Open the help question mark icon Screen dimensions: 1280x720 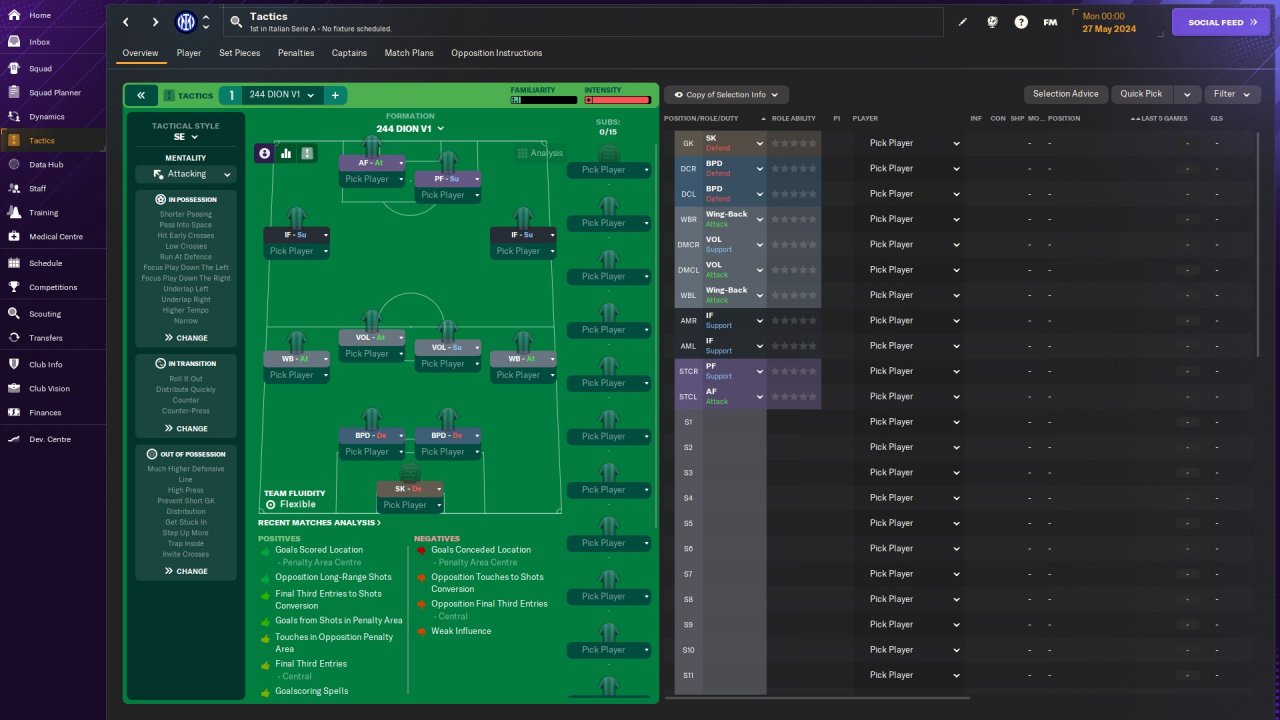tap(1021, 22)
